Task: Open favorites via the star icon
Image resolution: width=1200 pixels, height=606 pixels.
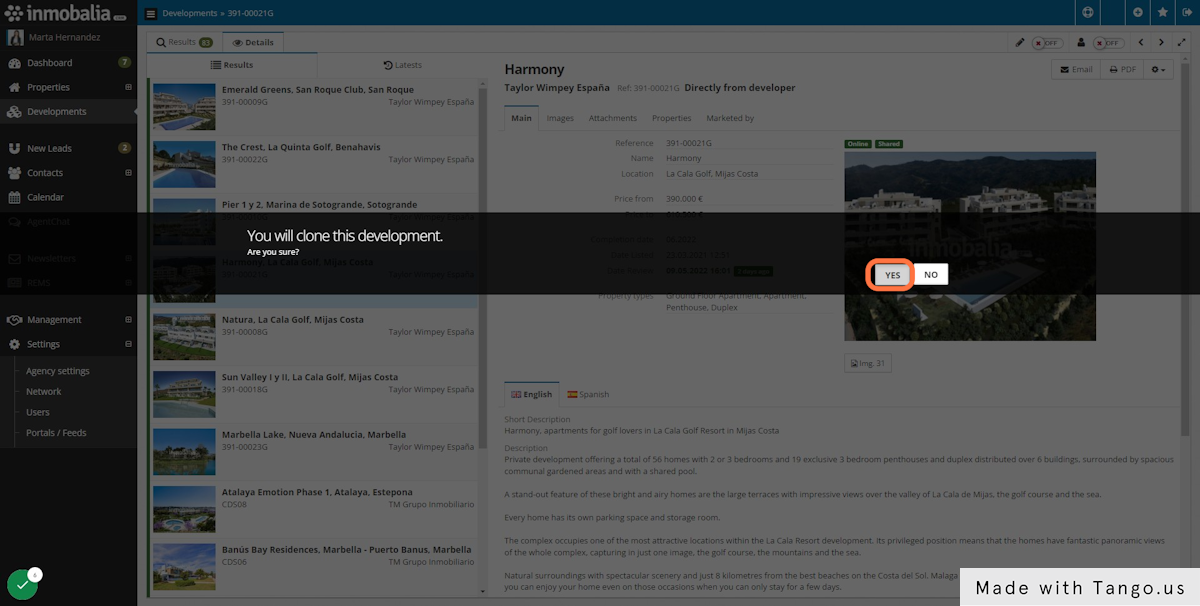Action: (1162, 13)
